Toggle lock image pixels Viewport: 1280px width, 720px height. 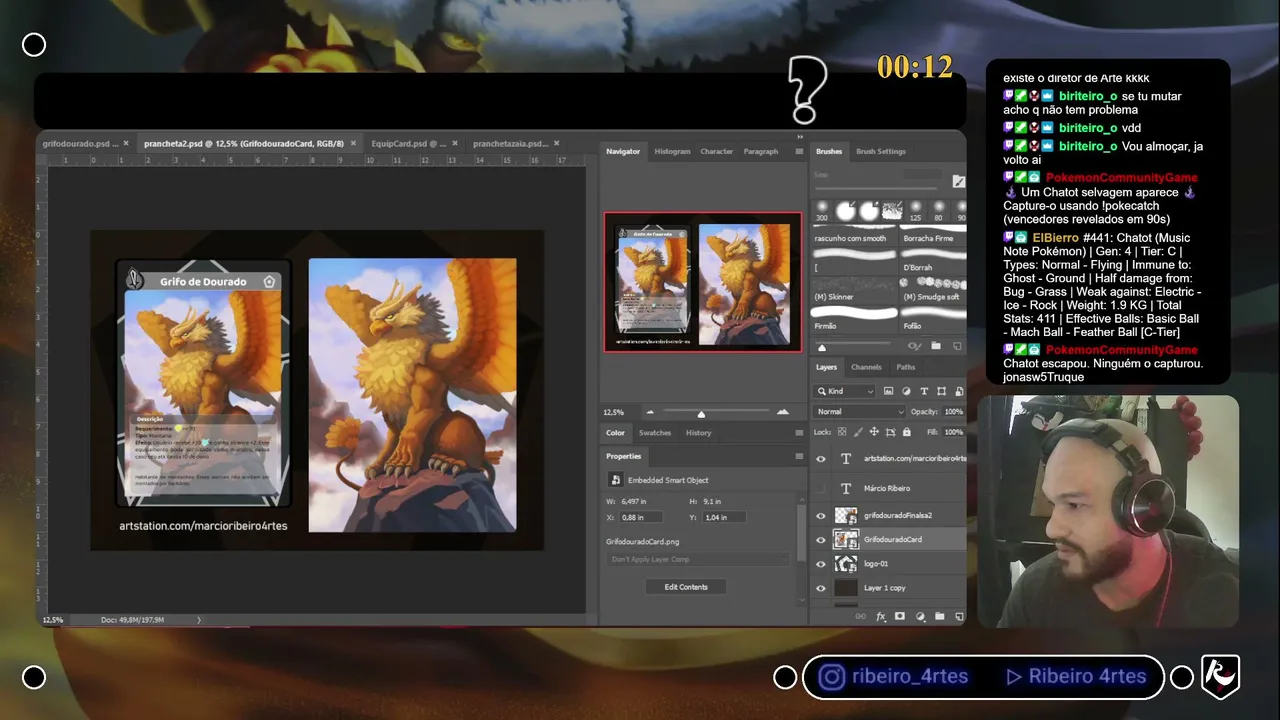[858, 432]
